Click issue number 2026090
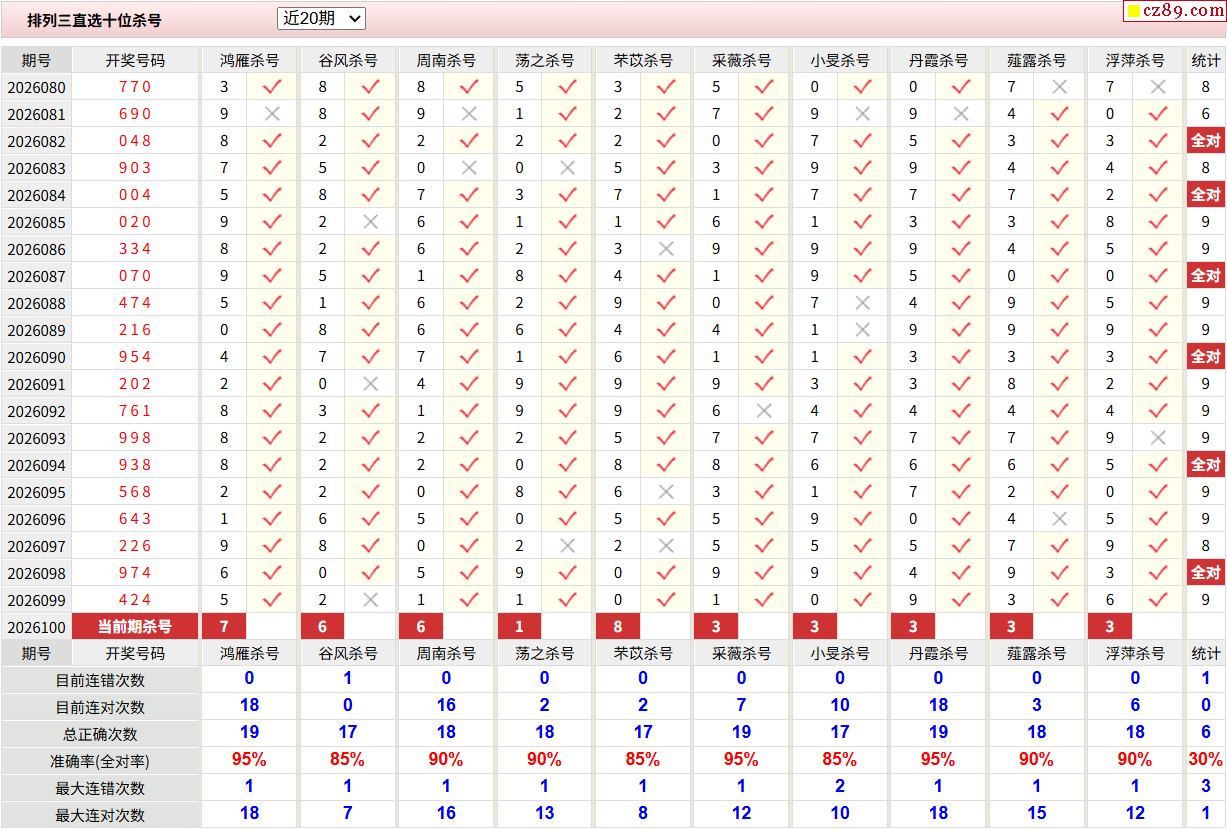Viewport: 1227px width, 830px height. [x=36, y=357]
